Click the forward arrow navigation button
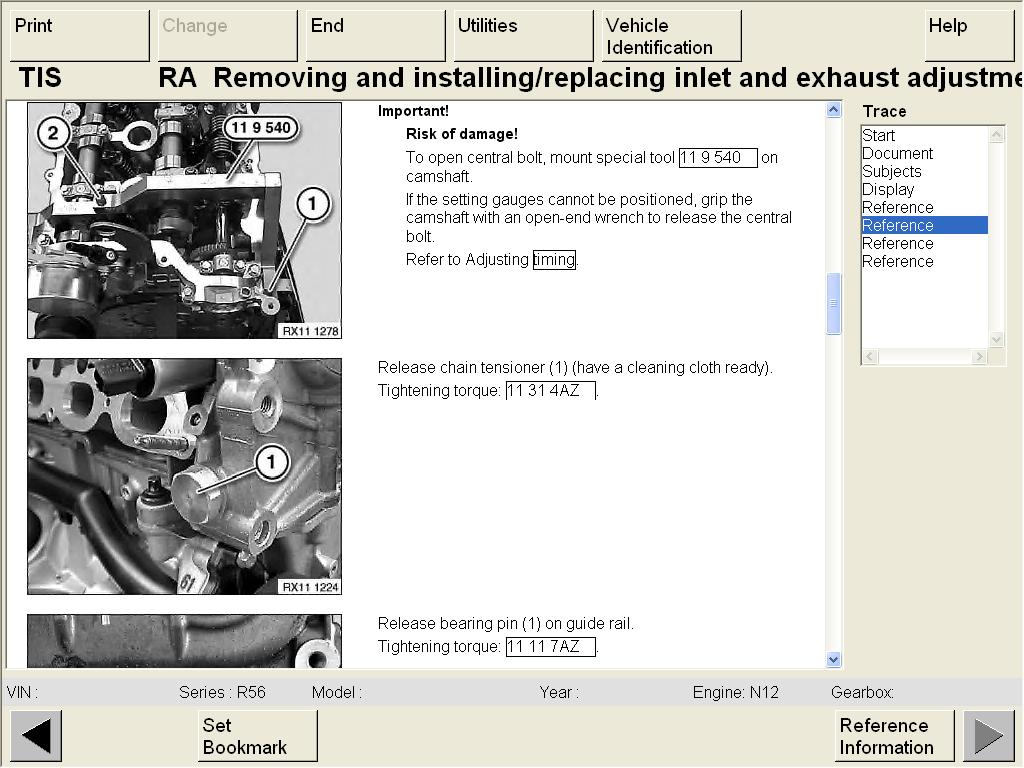The image size is (1024, 768). 988,736
